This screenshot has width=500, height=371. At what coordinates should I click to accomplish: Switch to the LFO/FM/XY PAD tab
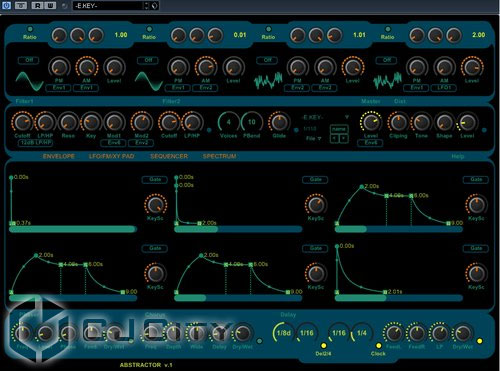tap(112, 156)
